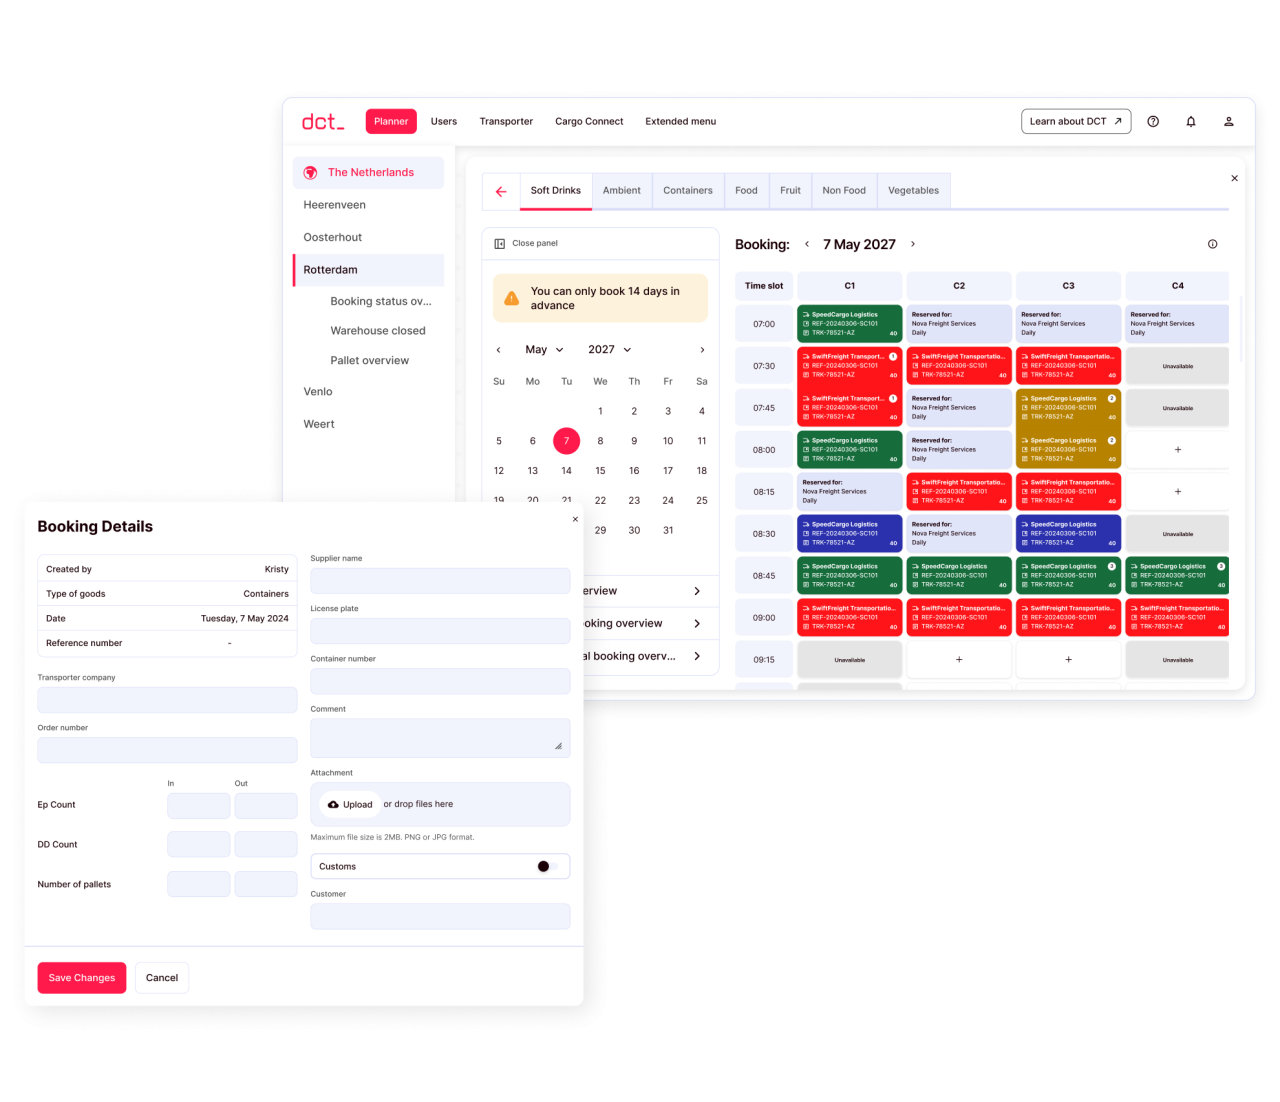
Task: Click the red back arrow icon
Action: [x=501, y=191]
